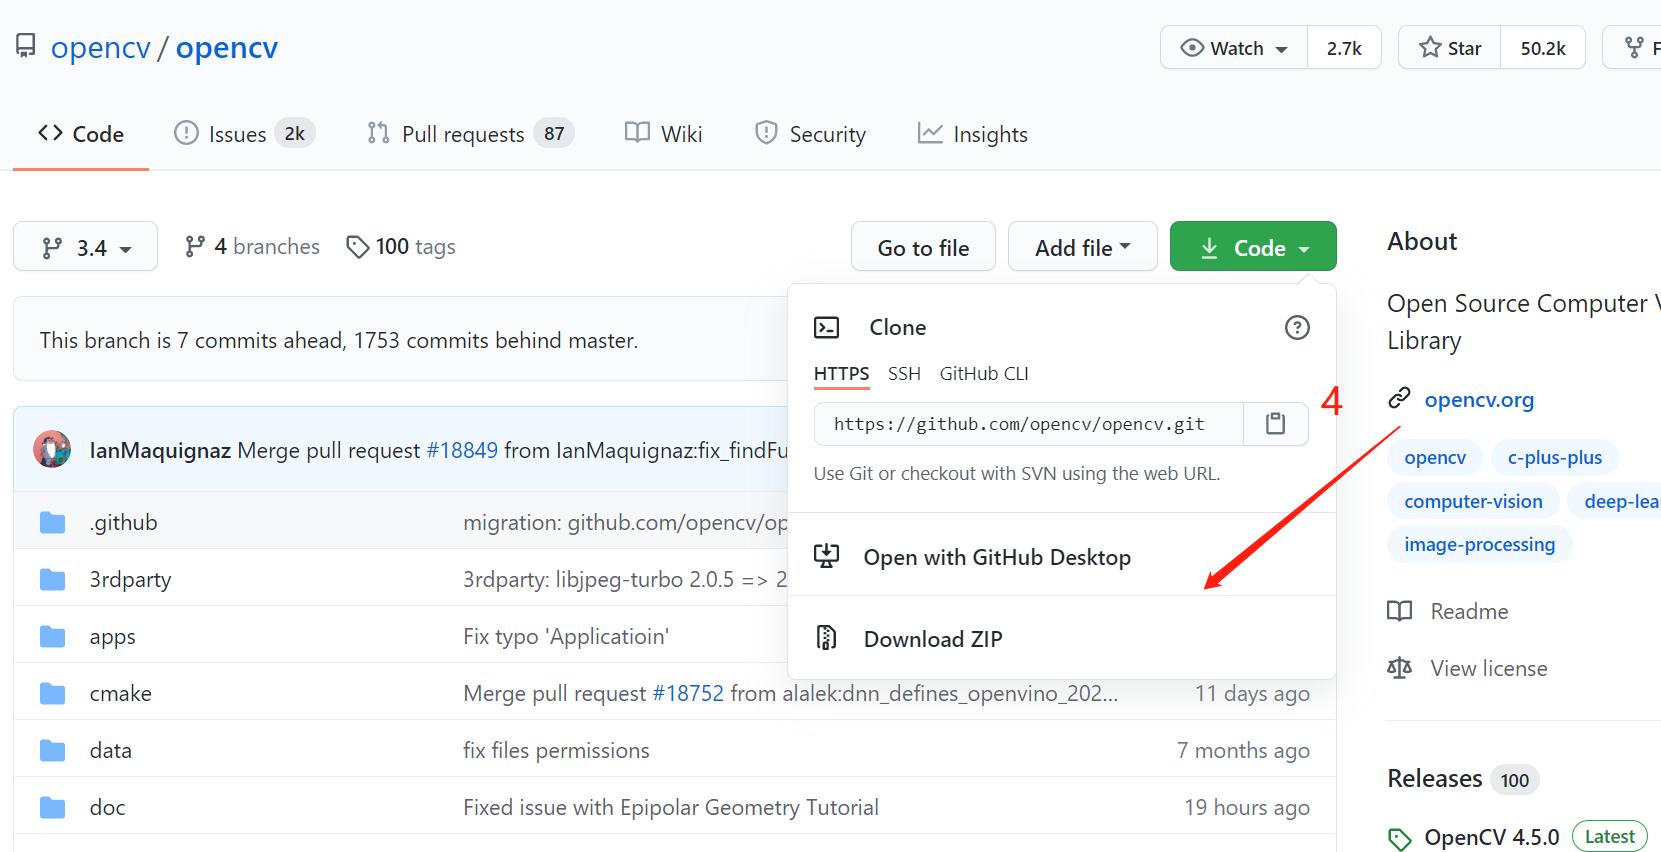Click the zip file icon
Viewport: 1661px width, 852px height.
827,637
